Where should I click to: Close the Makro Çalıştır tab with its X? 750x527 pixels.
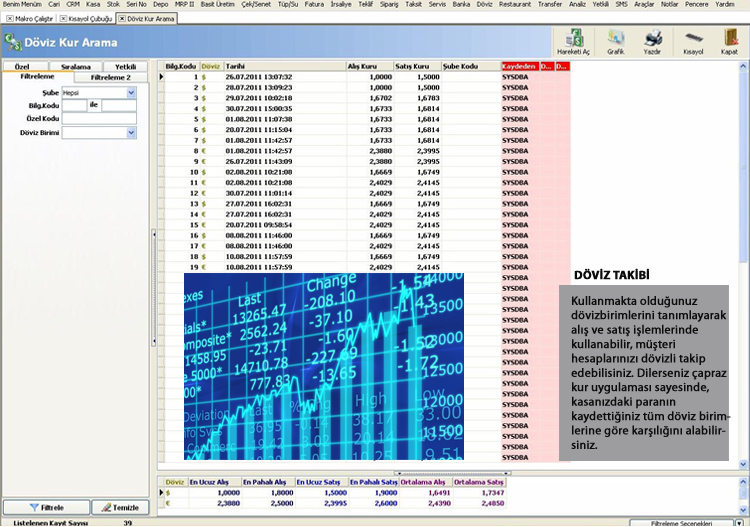tap(8, 18)
